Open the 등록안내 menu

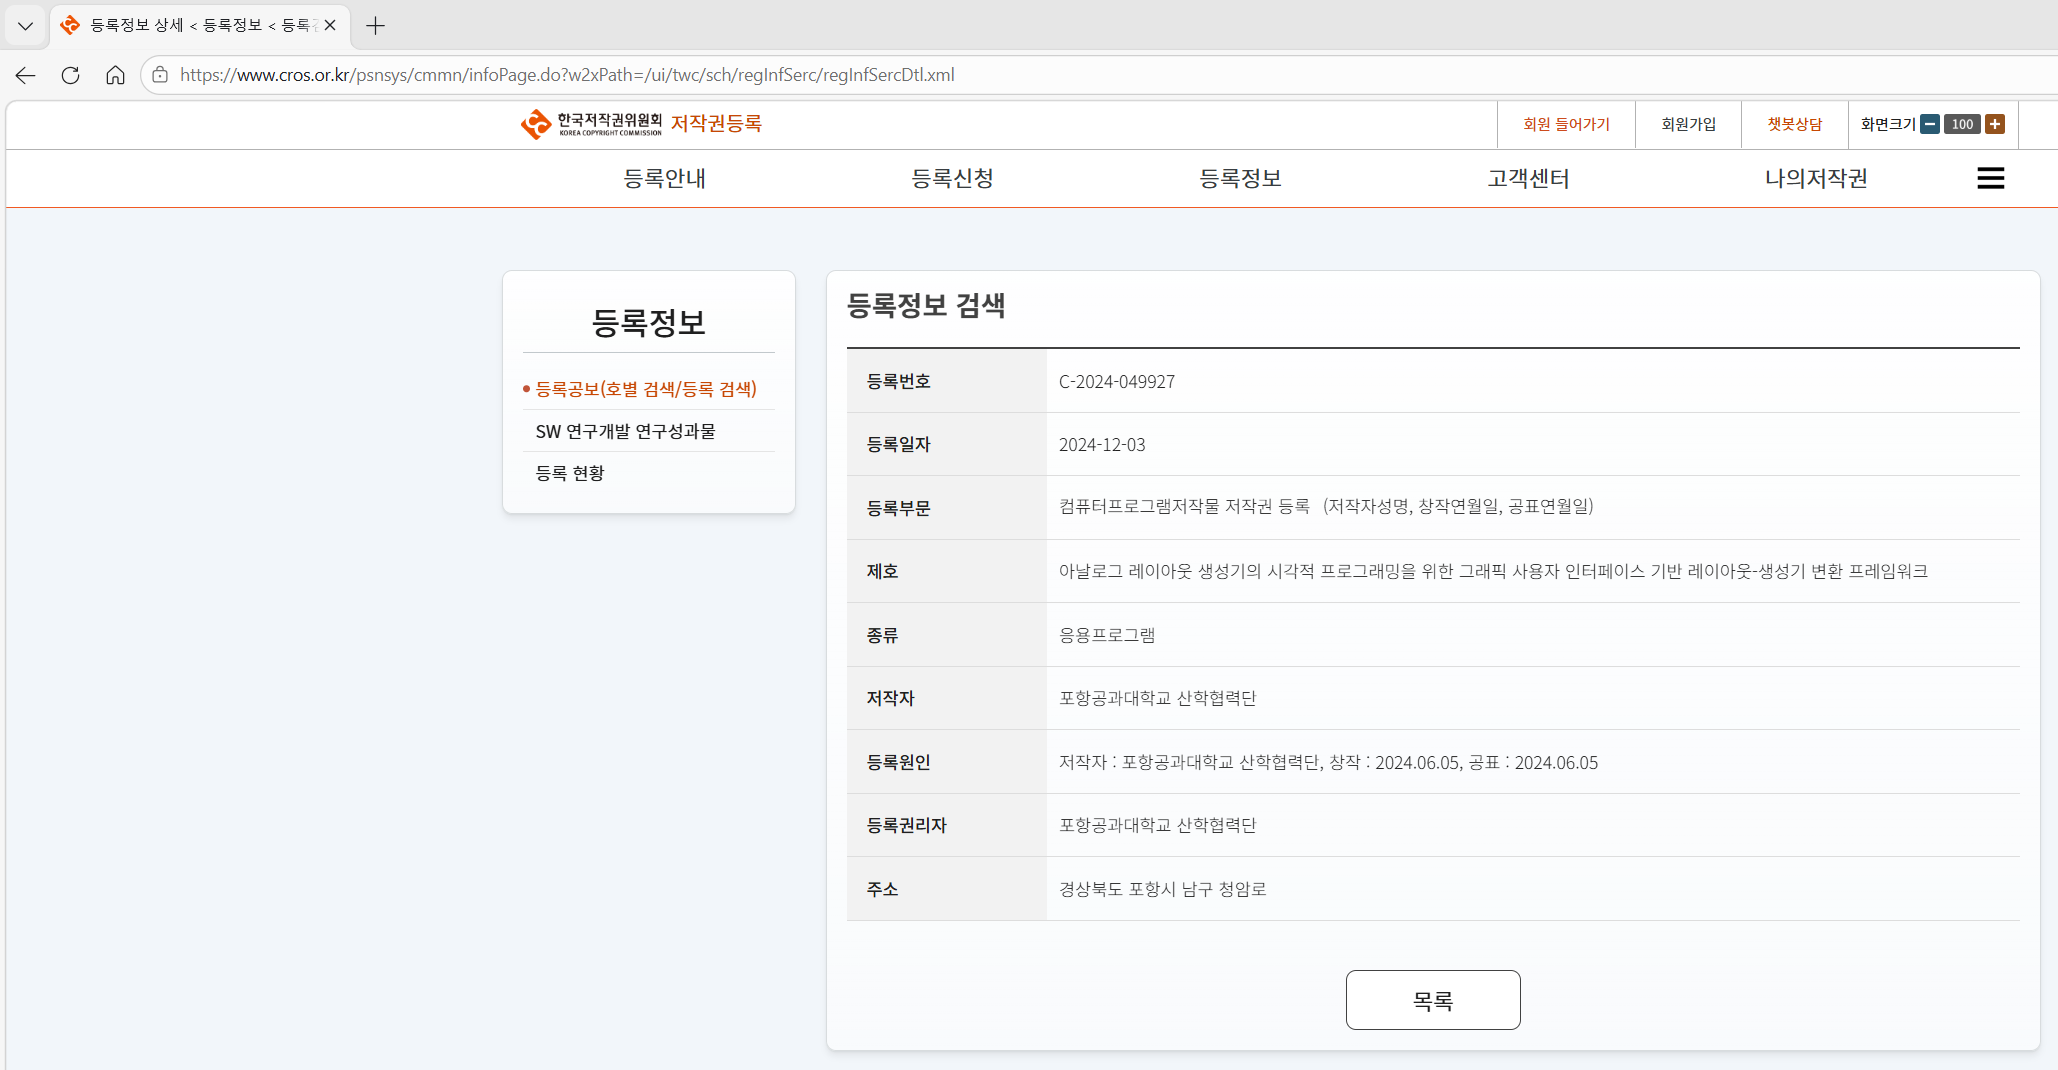pyautogui.click(x=664, y=178)
